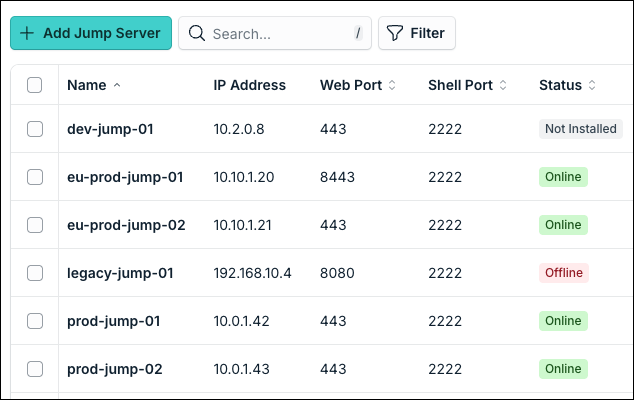Screen dimensions: 634x400
Task: Click web port 443 of eu-prod-jump-02
Action: point(333,225)
